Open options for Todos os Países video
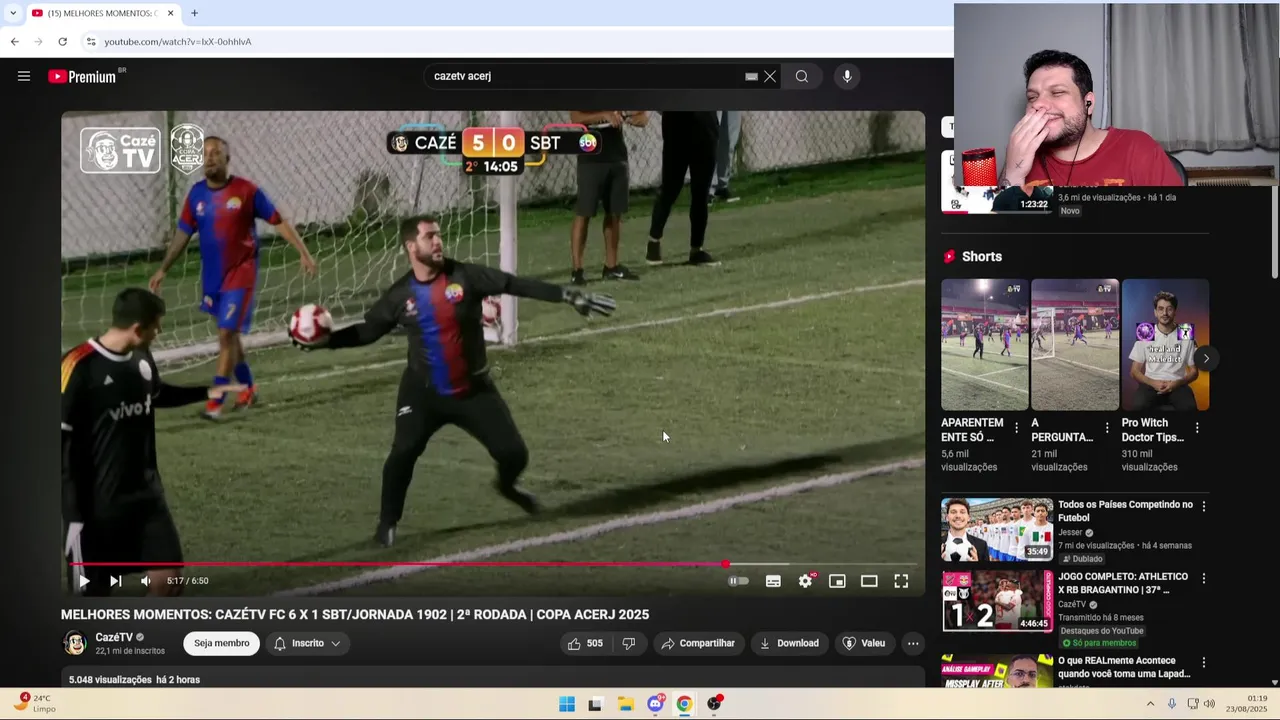 1204,507
